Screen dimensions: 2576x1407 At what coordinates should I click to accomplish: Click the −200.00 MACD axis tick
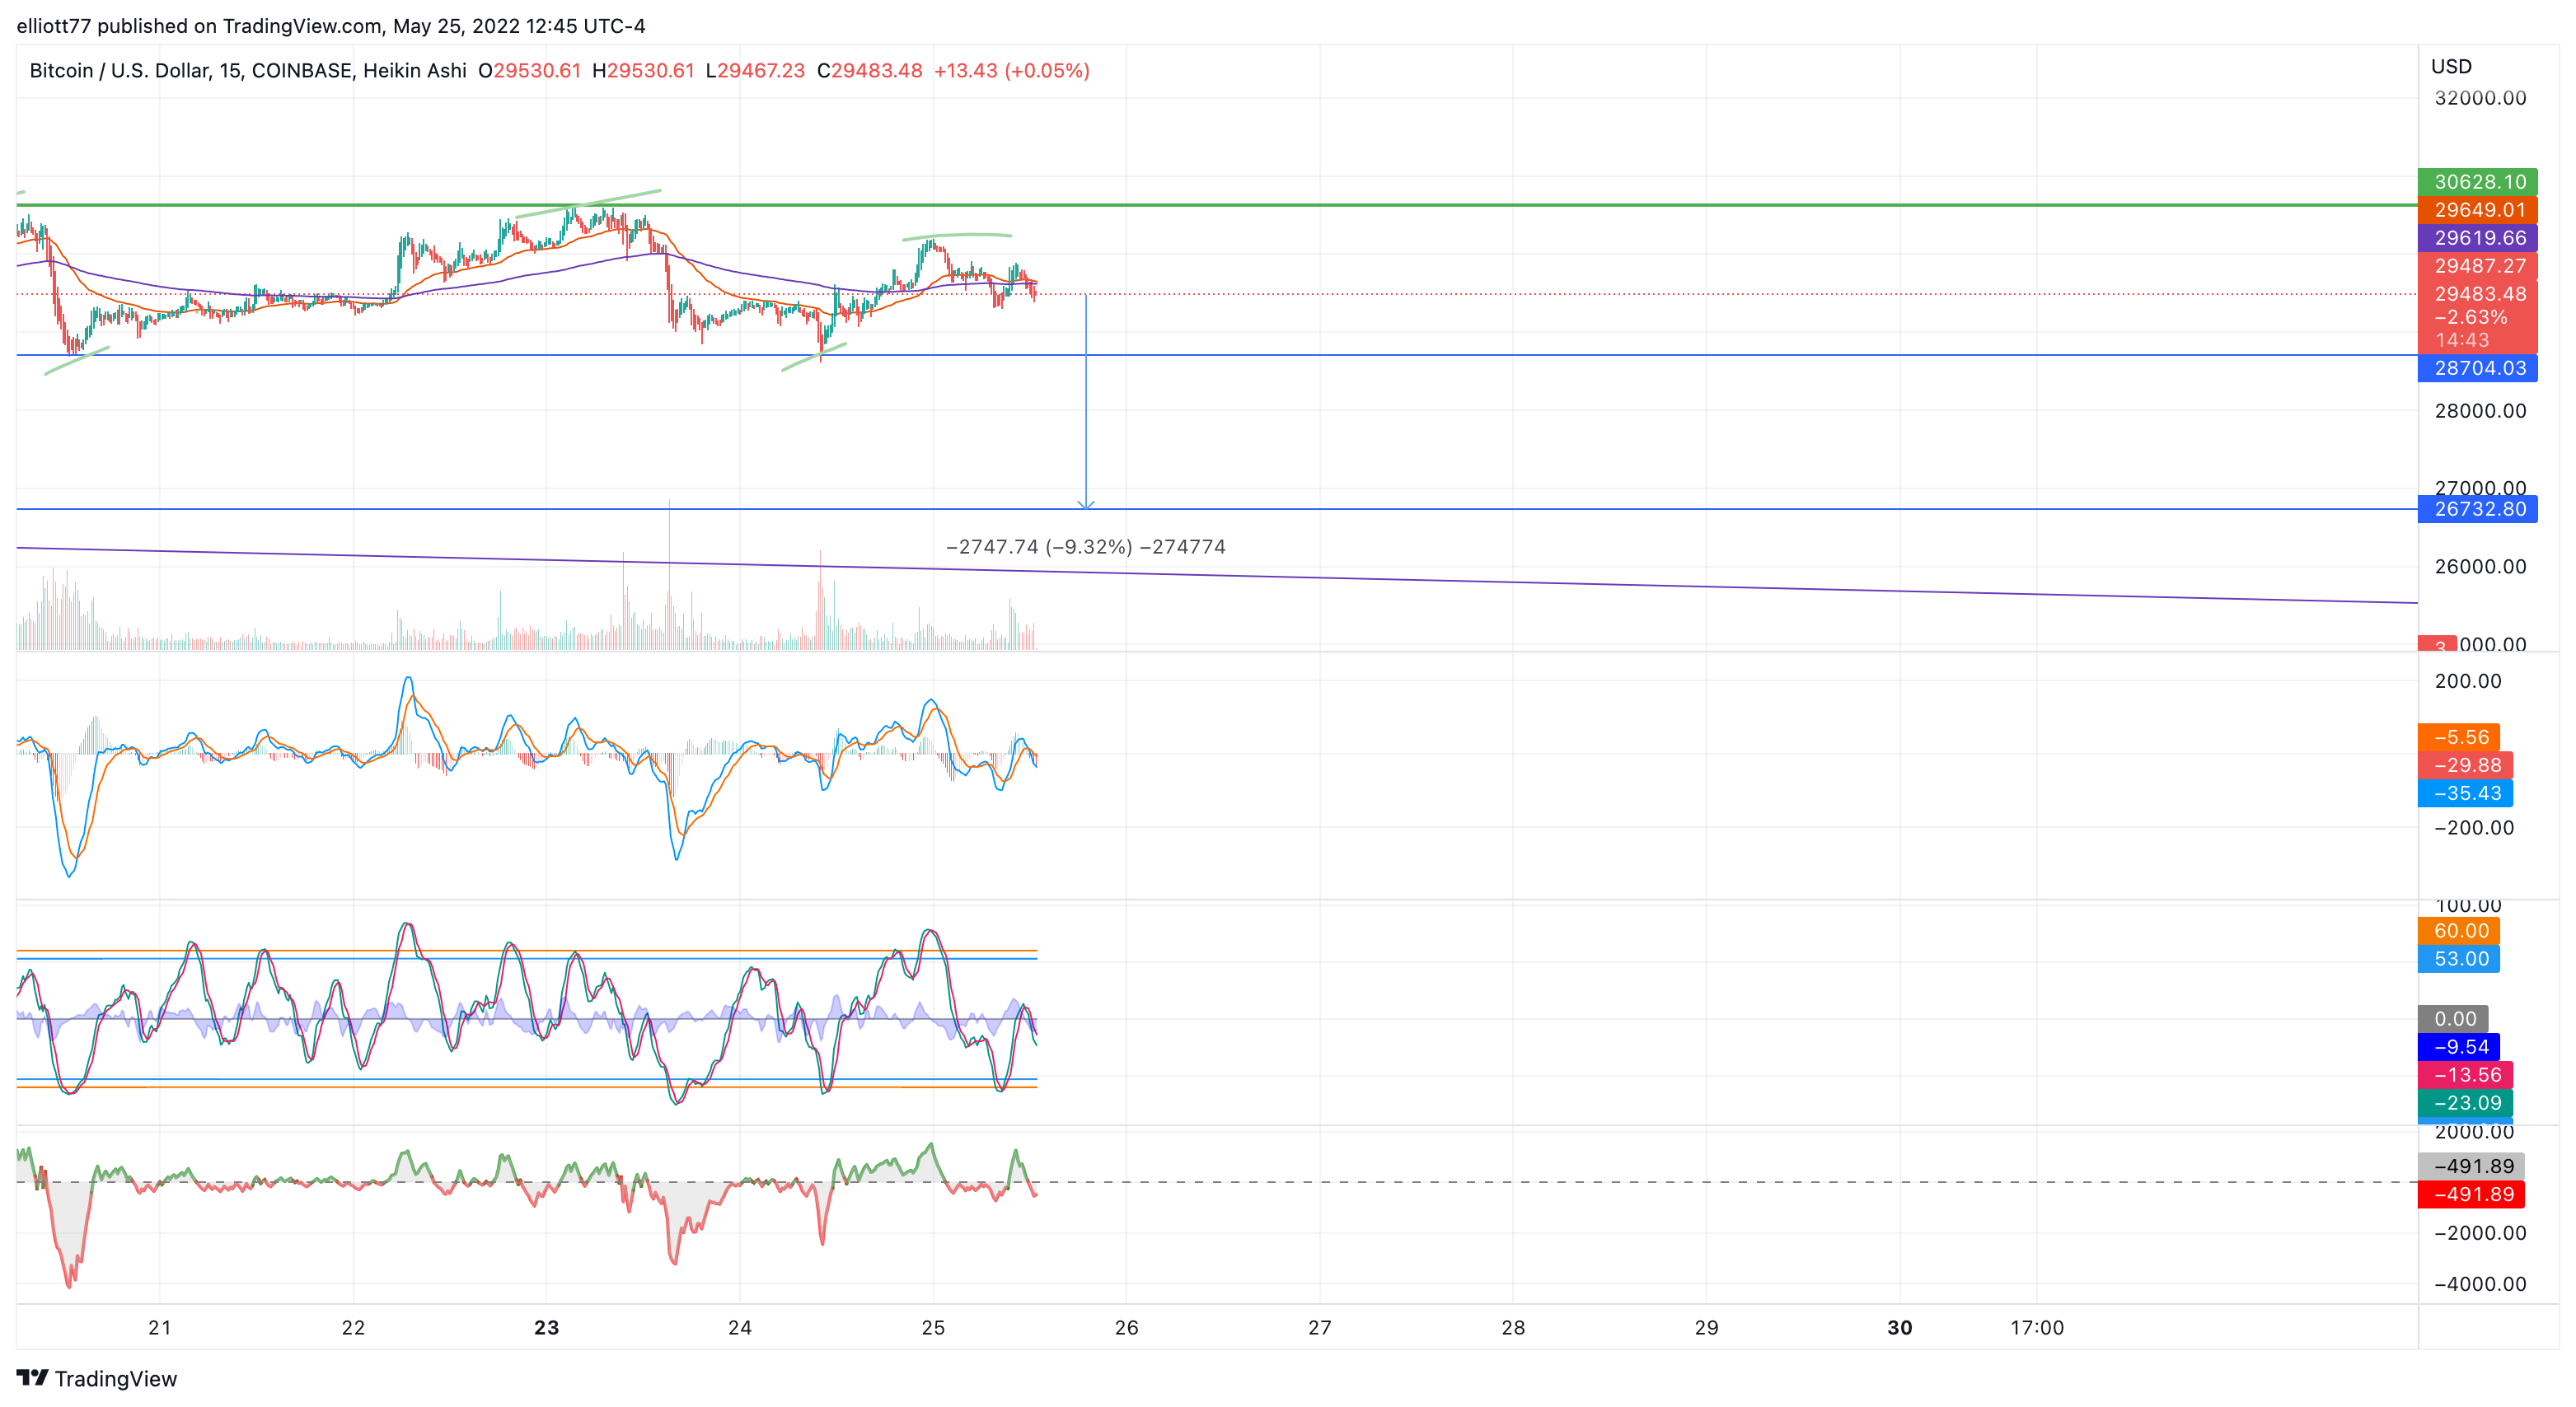point(2473,828)
